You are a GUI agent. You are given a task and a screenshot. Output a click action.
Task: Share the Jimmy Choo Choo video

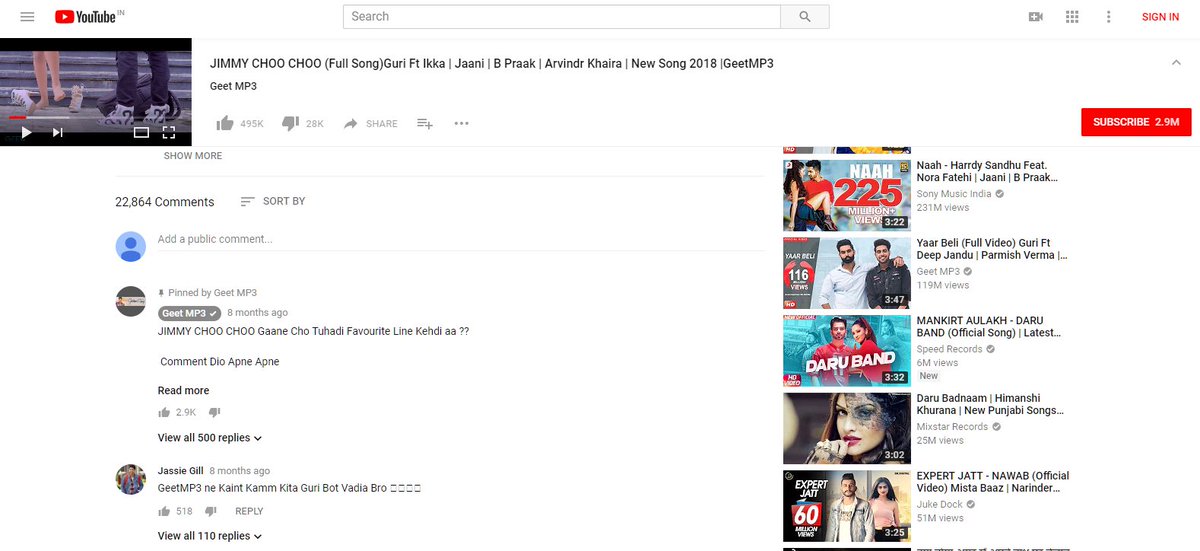(370, 124)
